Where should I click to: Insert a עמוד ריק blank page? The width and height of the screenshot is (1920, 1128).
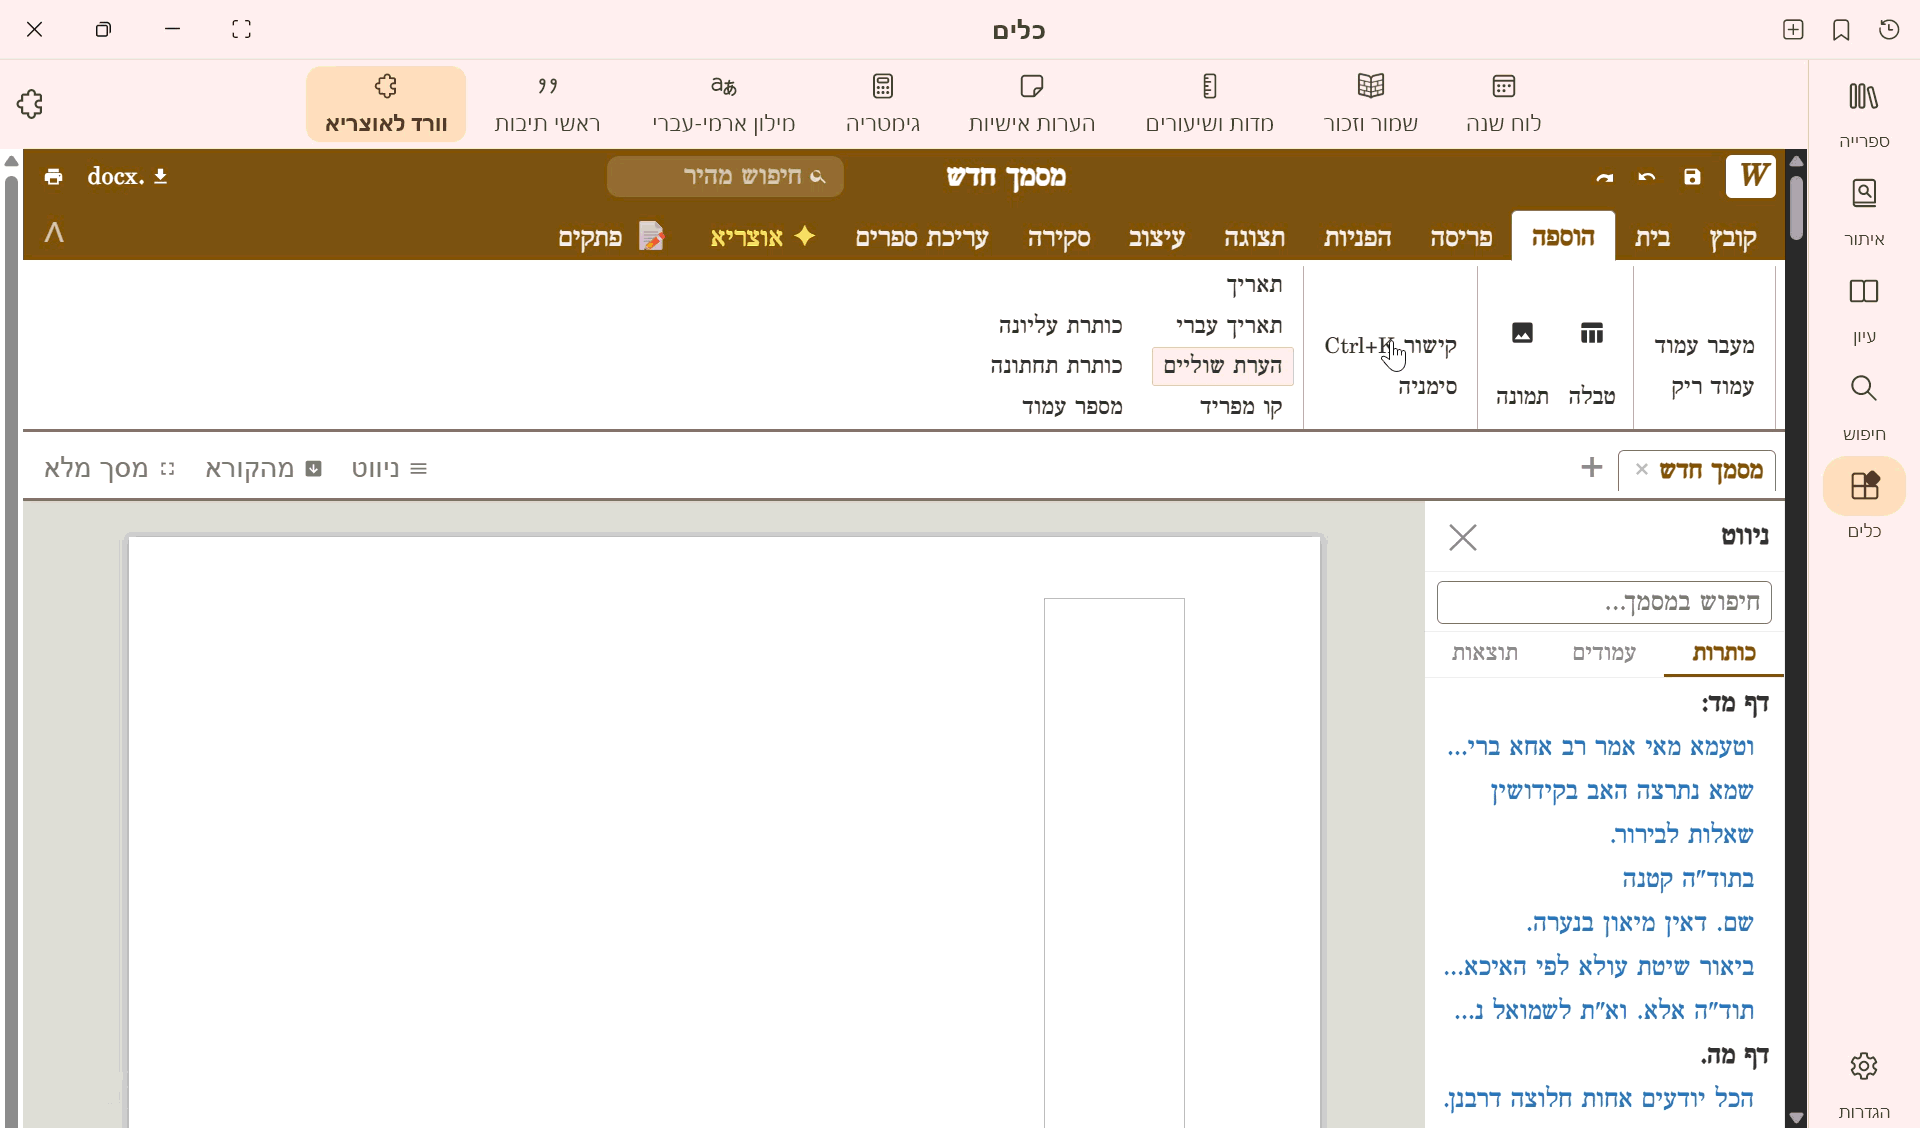(1712, 387)
